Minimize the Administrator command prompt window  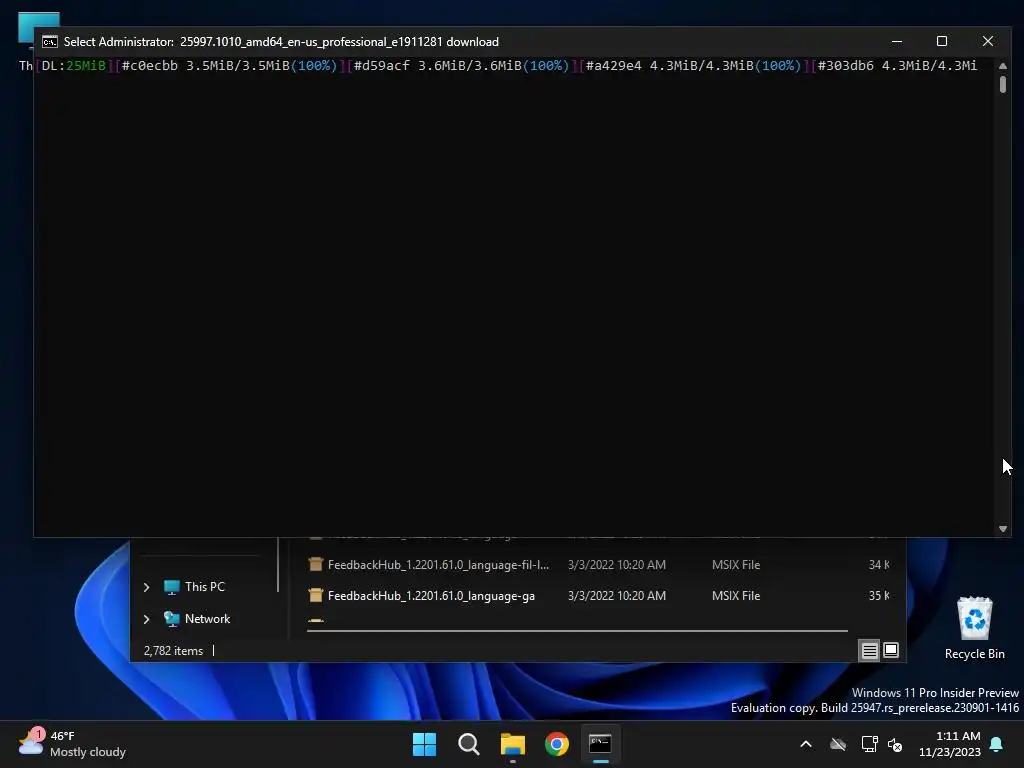point(897,41)
